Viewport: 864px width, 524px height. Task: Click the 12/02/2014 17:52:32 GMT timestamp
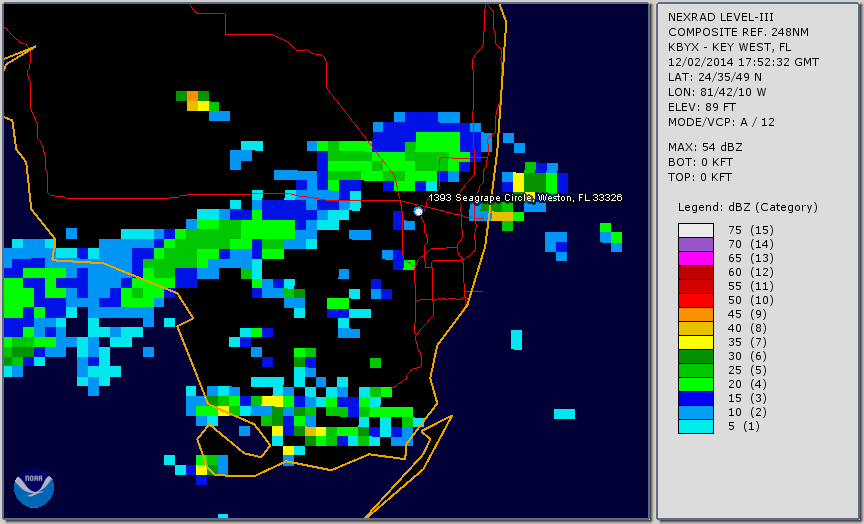tap(743, 62)
